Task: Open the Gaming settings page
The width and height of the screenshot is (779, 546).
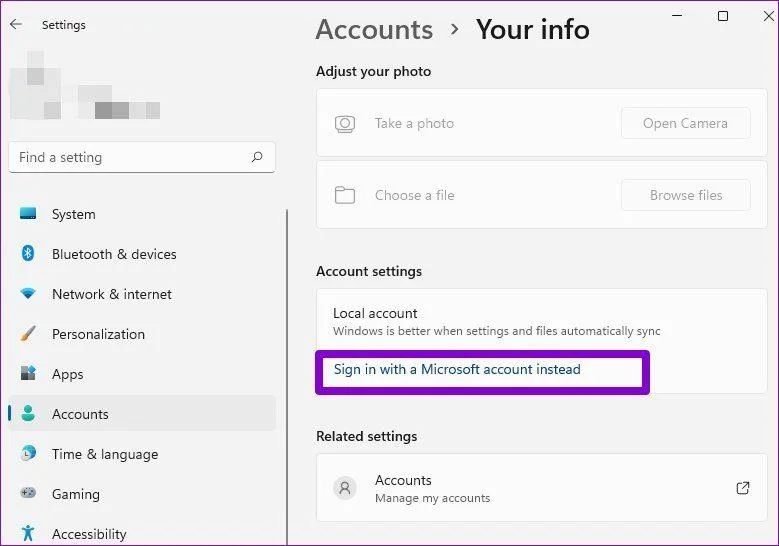Action: pos(142,494)
